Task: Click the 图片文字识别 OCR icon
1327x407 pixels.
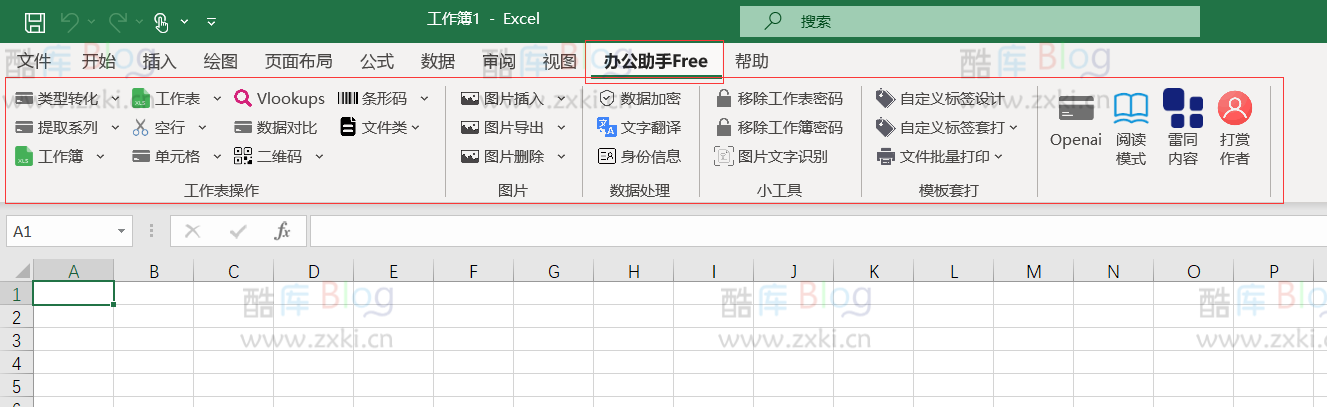Action: point(724,156)
